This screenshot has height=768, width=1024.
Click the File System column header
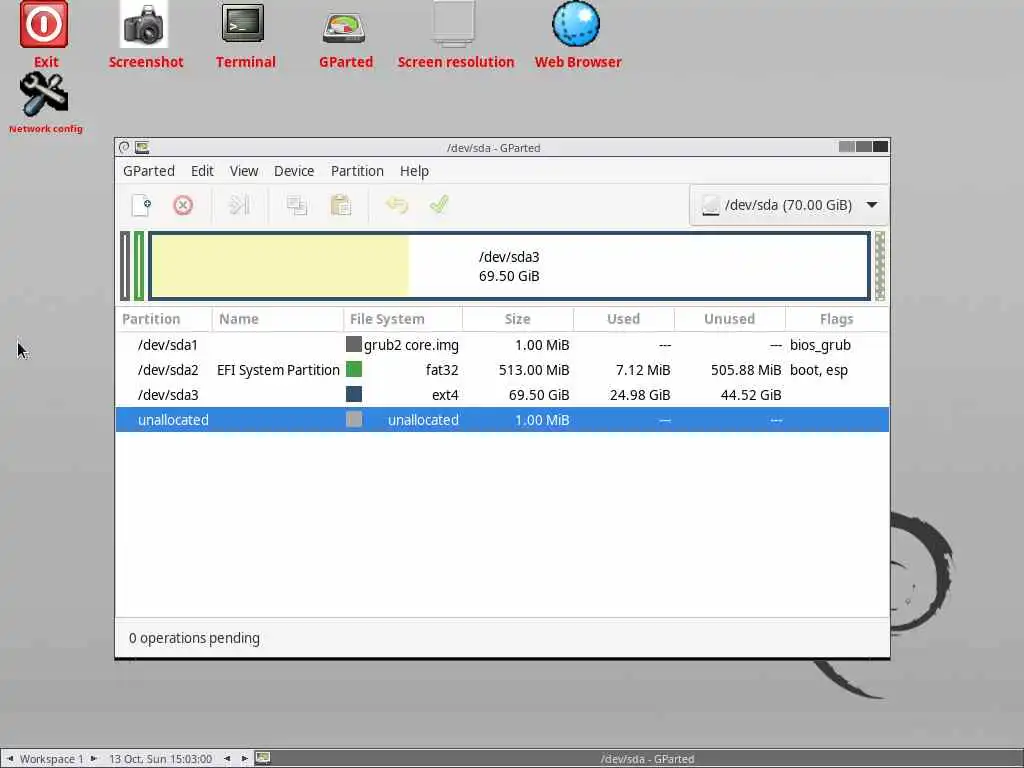click(x=403, y=319)
